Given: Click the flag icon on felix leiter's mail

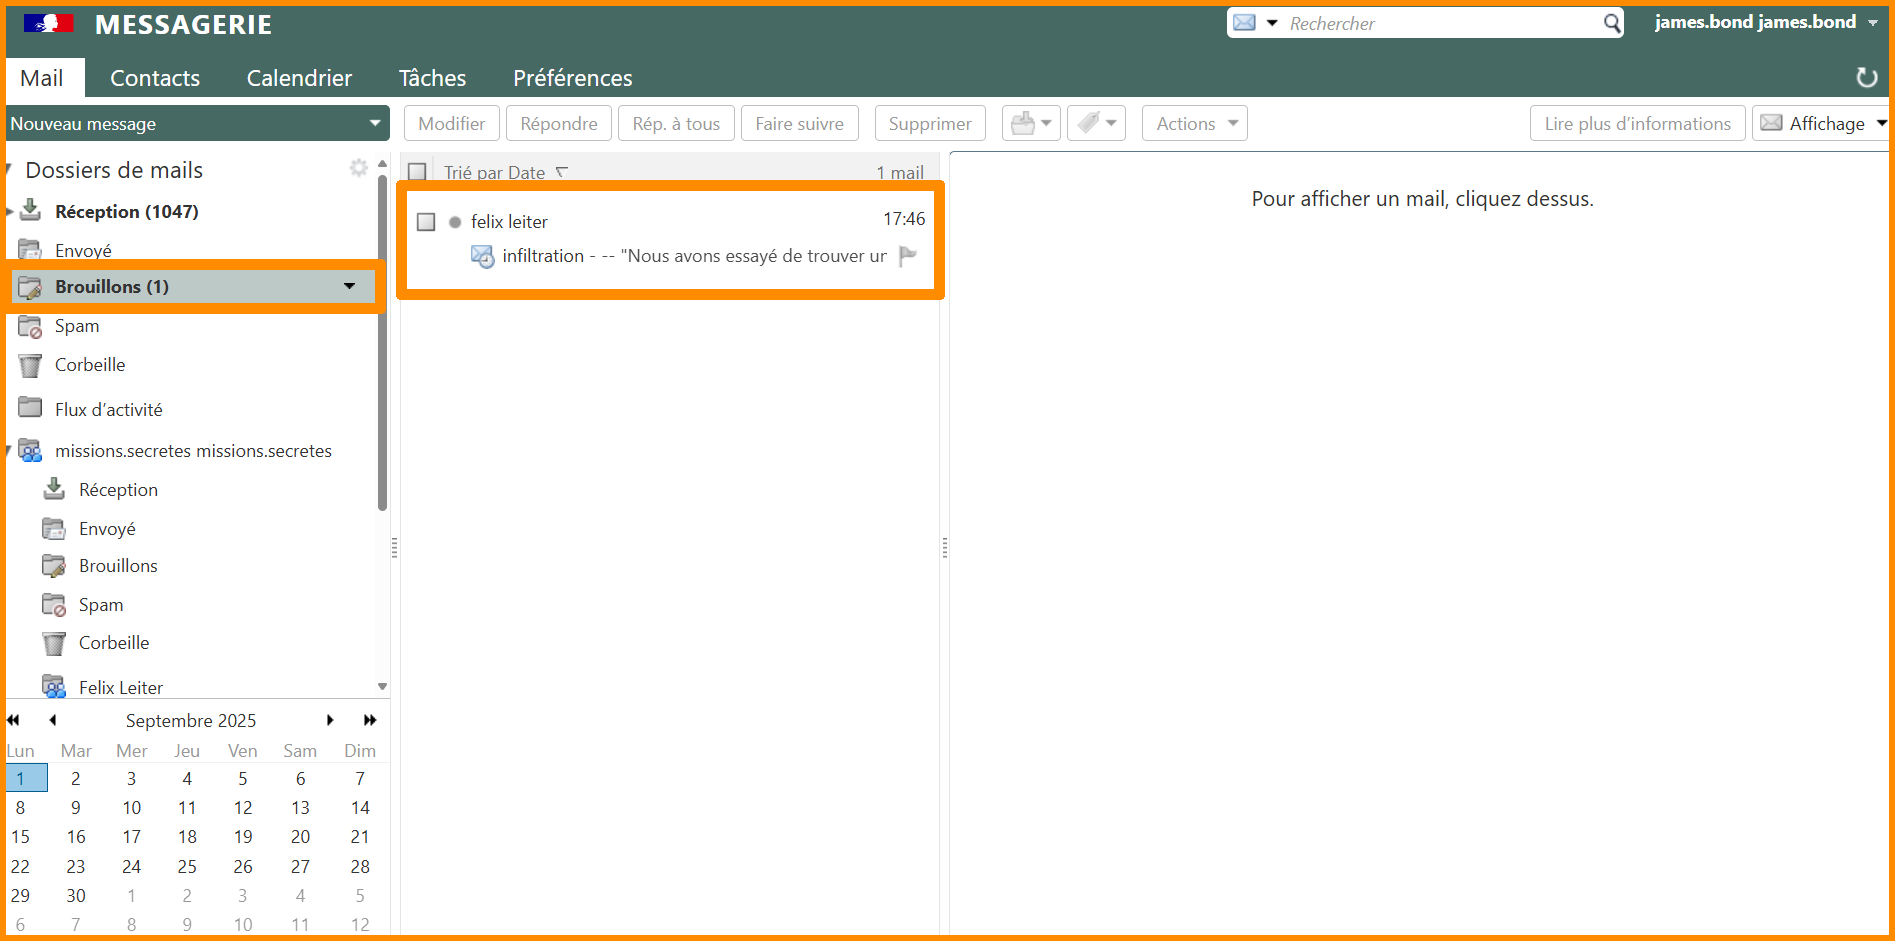Looking at the screenshot, I should point(908,256).
